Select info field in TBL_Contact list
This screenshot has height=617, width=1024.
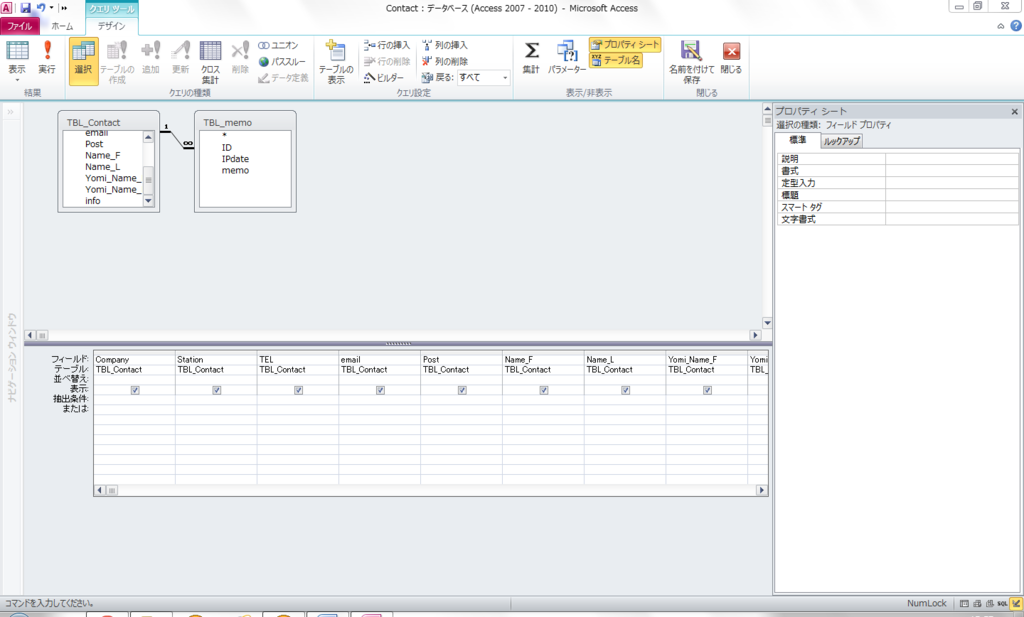pos(93,201)
